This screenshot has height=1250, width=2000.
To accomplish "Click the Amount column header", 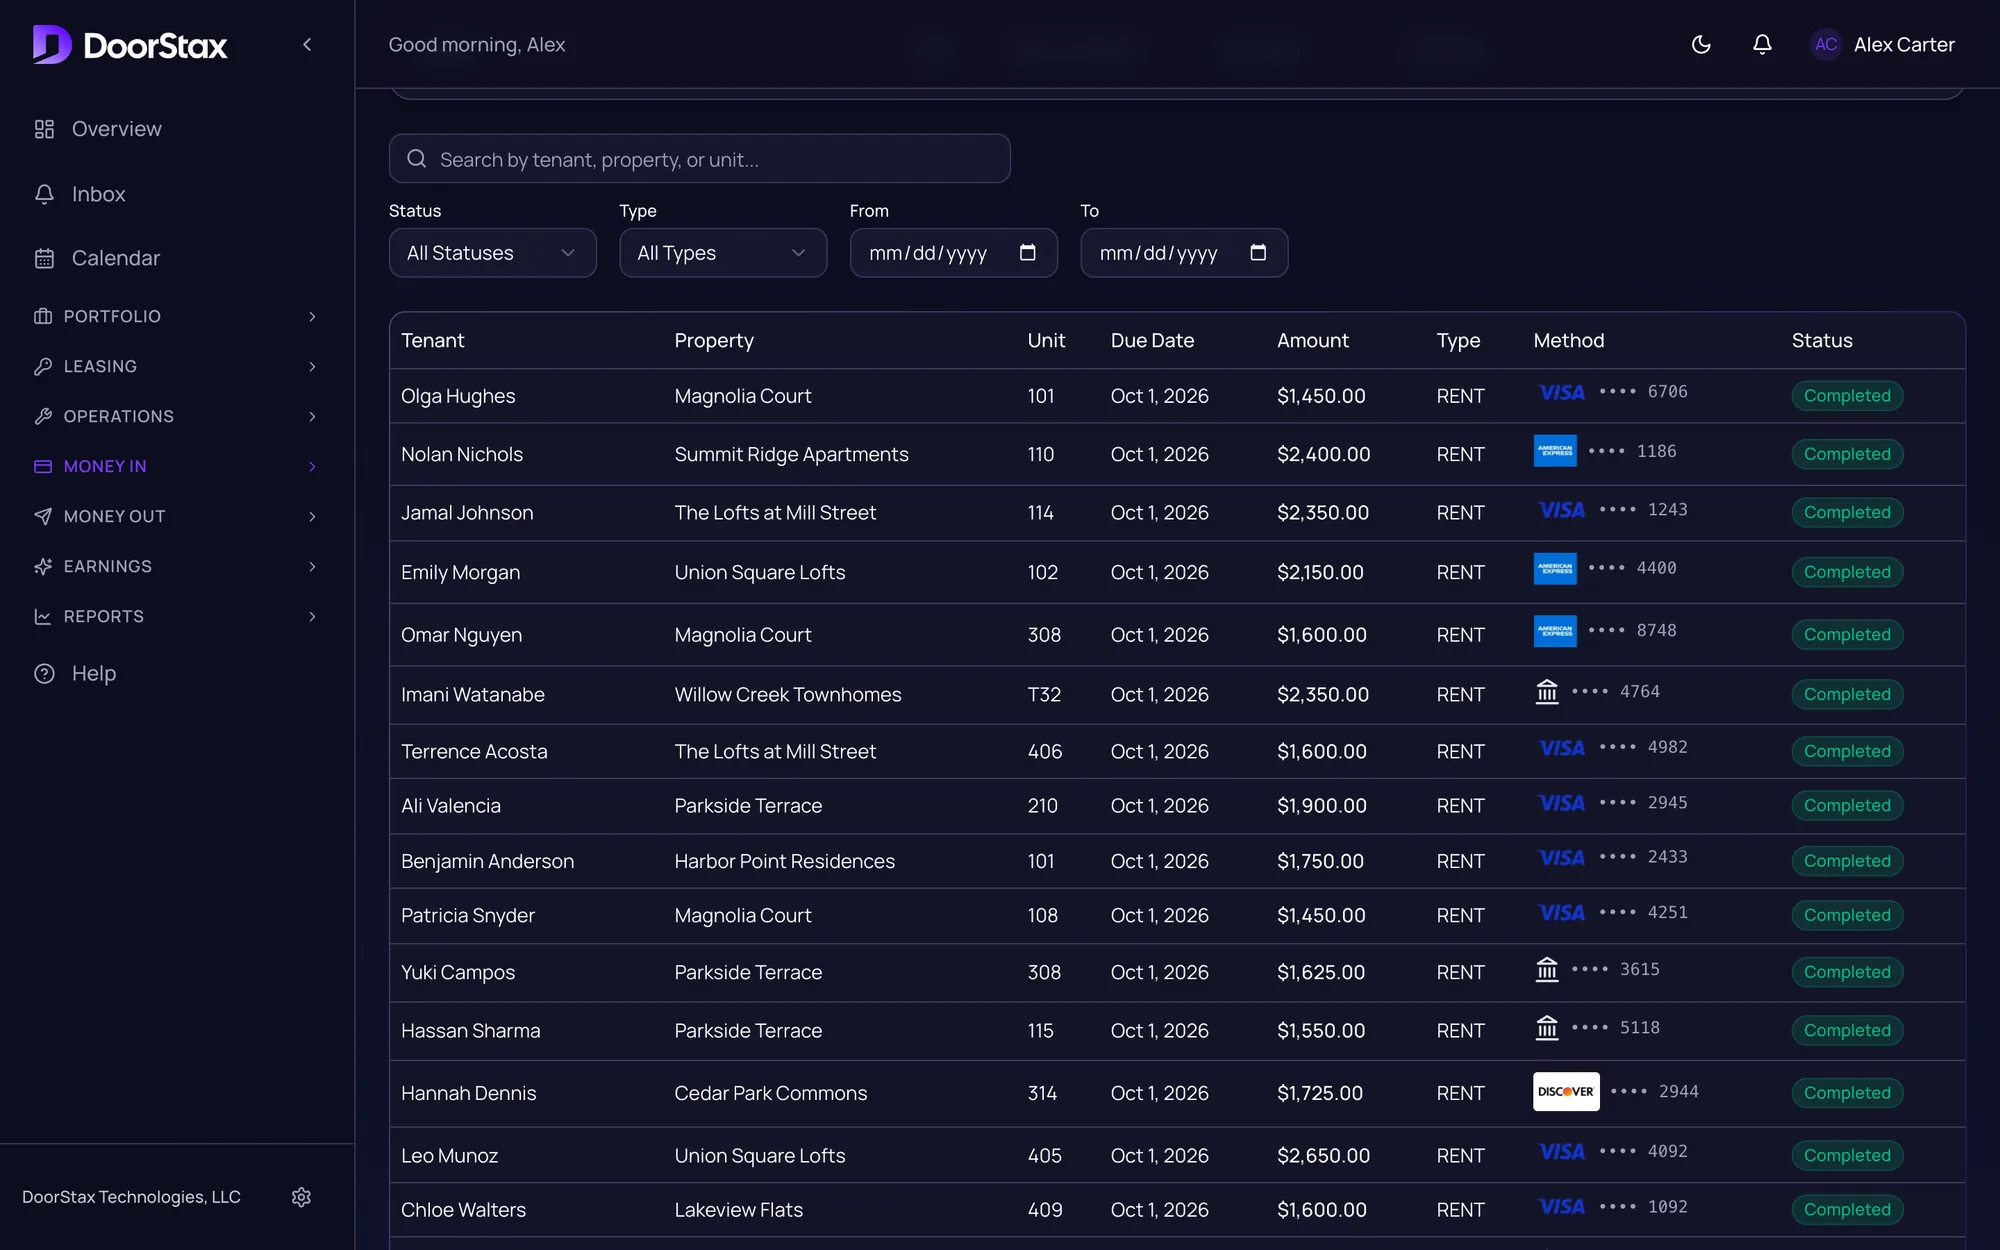I will click(x=1312, y=340).
